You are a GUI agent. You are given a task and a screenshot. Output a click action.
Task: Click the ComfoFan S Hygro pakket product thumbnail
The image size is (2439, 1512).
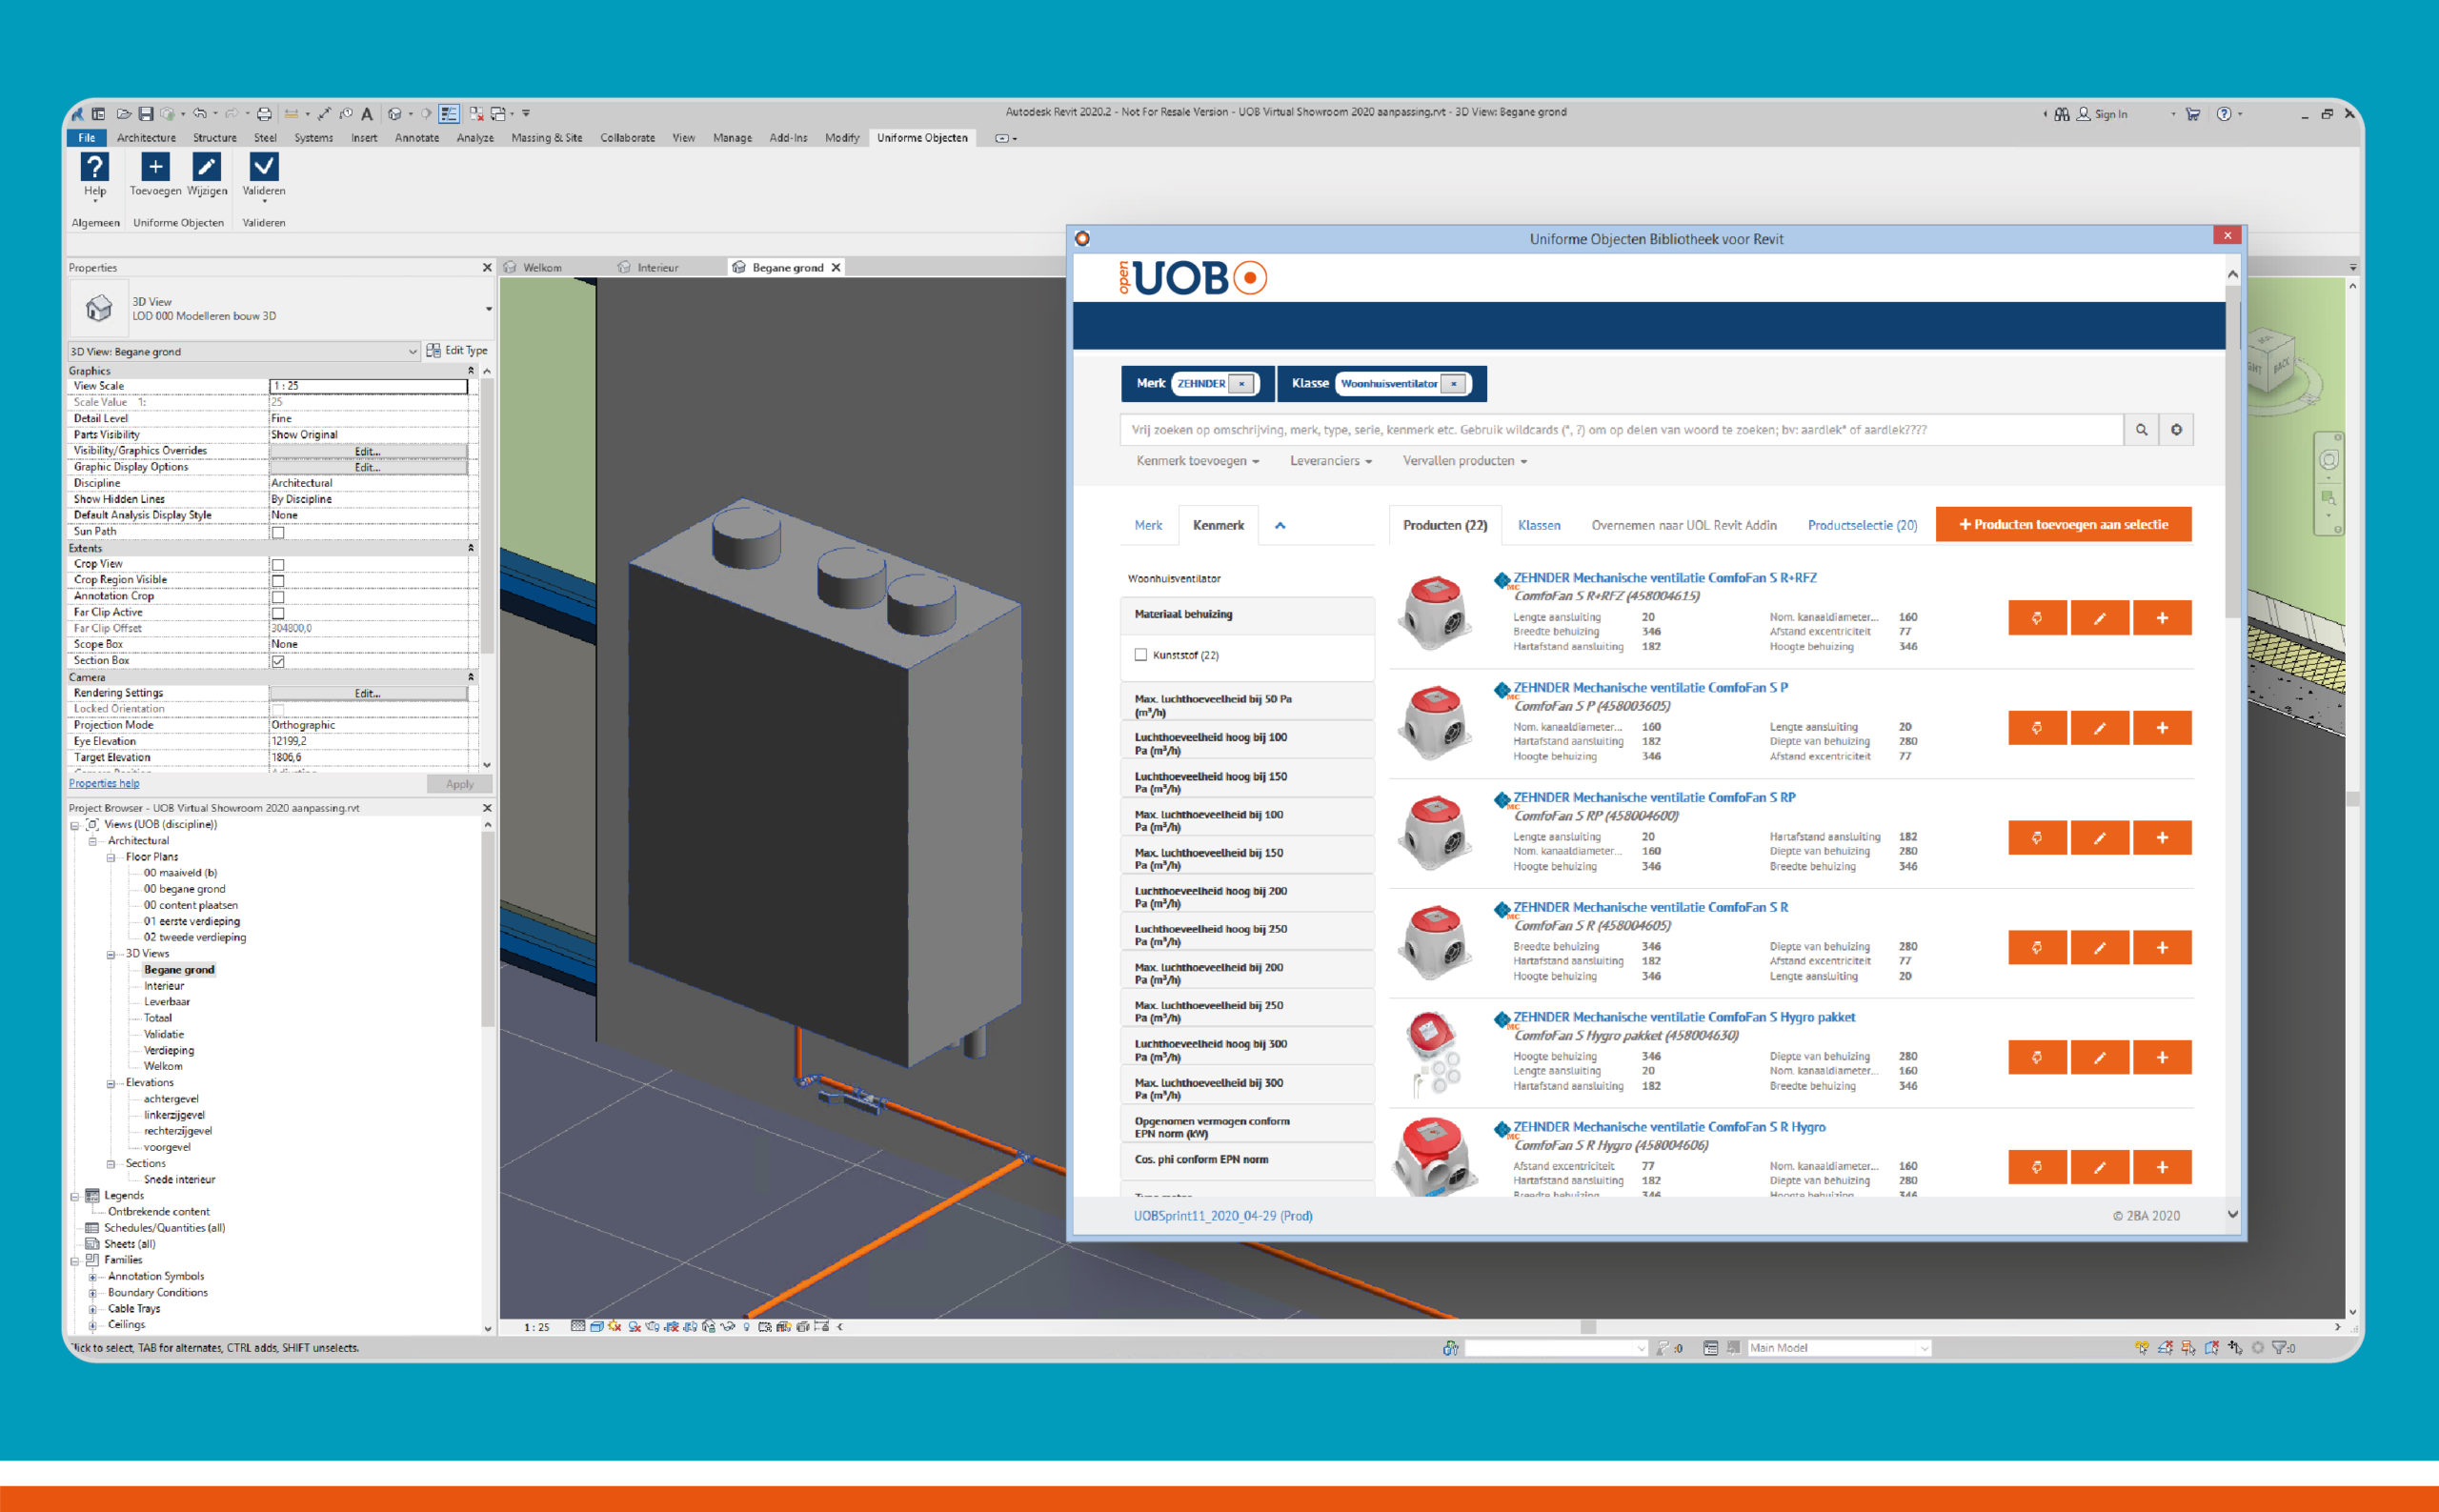(x=1432, y=1053)
